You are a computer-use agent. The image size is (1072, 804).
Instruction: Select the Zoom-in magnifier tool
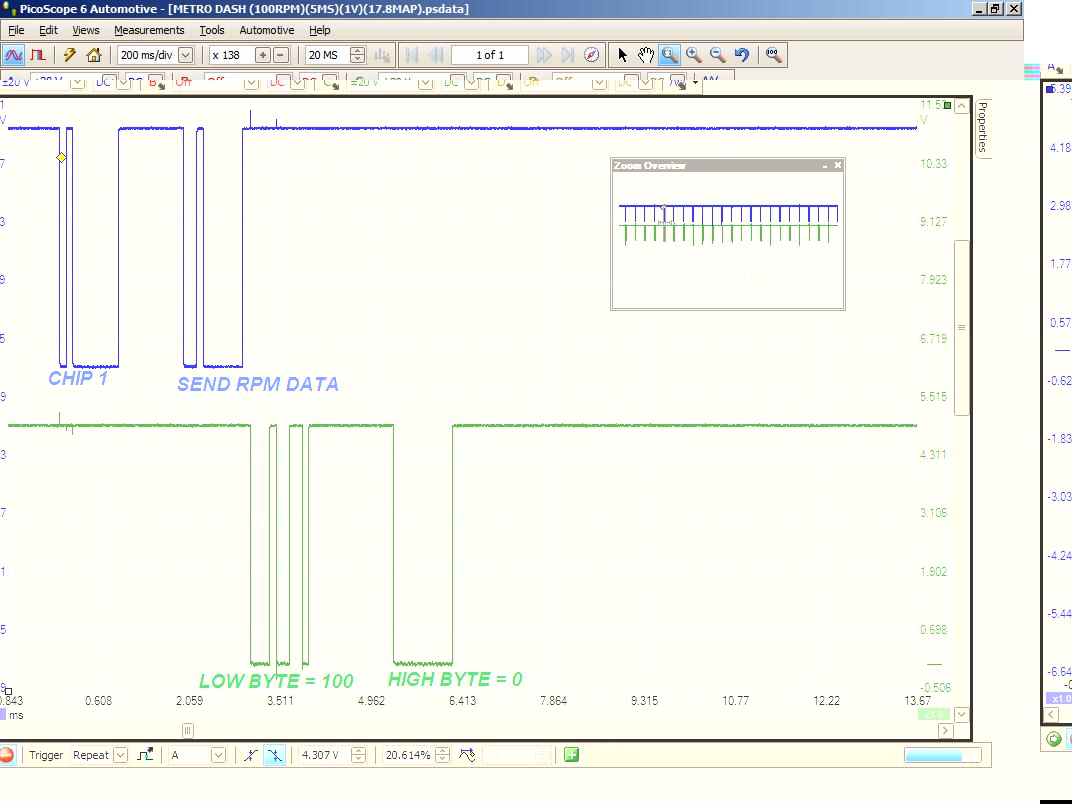click(x=693, y=55)
